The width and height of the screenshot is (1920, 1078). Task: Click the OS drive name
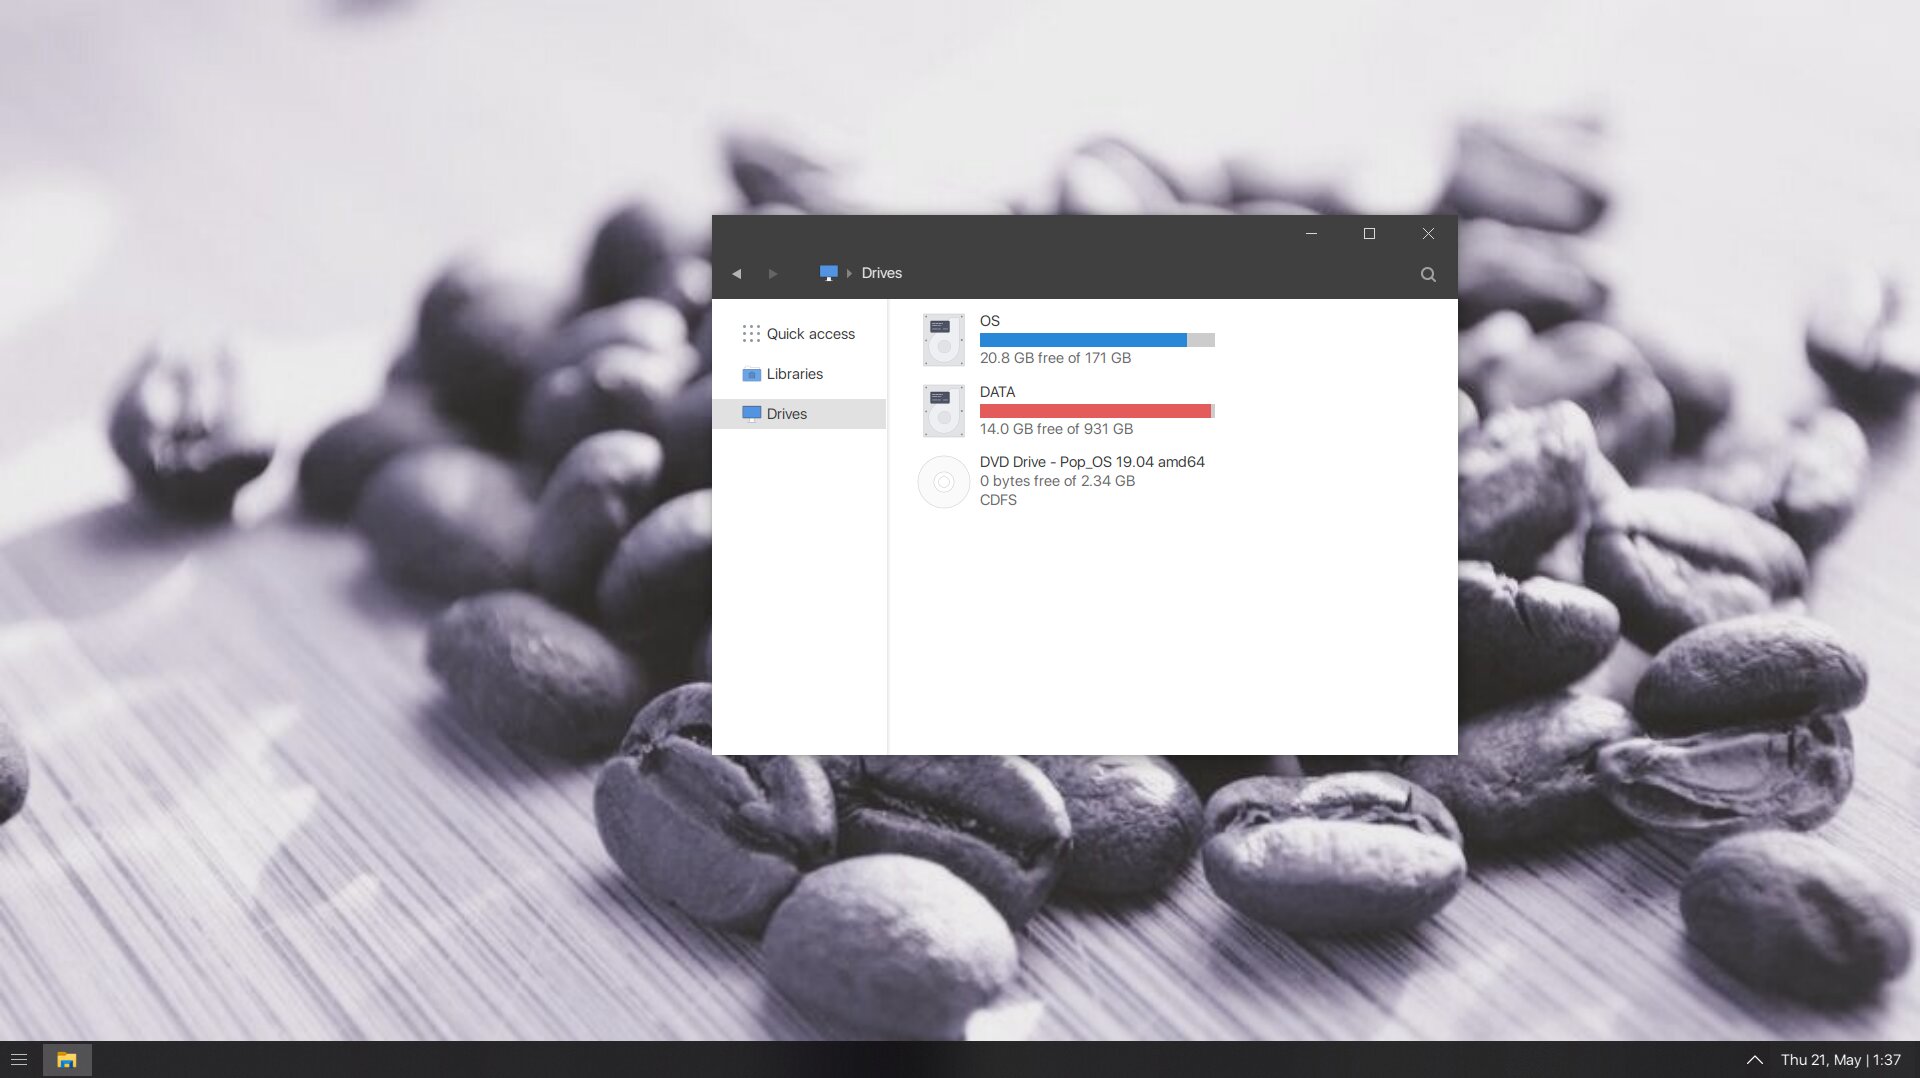pyautogui.click(x=989, y=321)
